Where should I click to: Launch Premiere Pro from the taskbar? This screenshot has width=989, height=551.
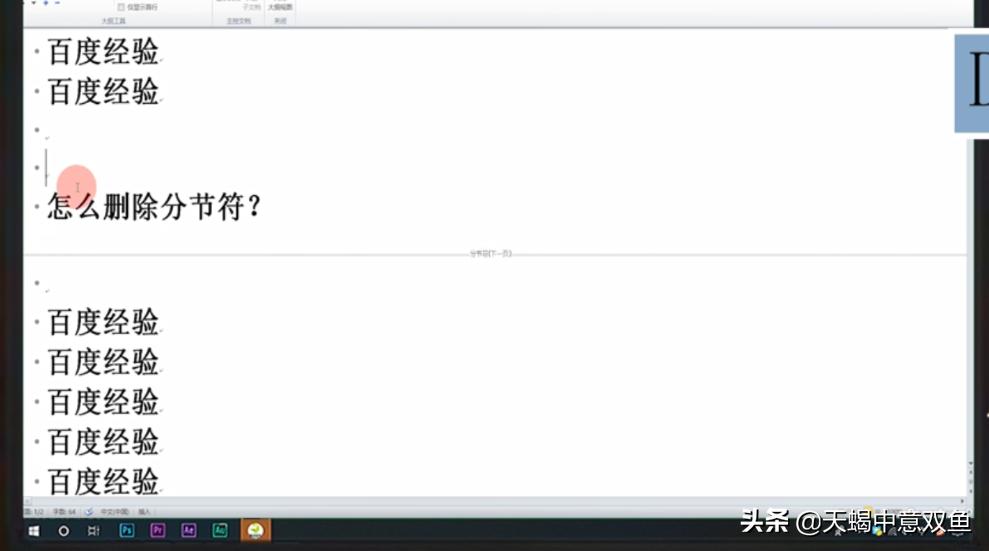click(158, 530)
